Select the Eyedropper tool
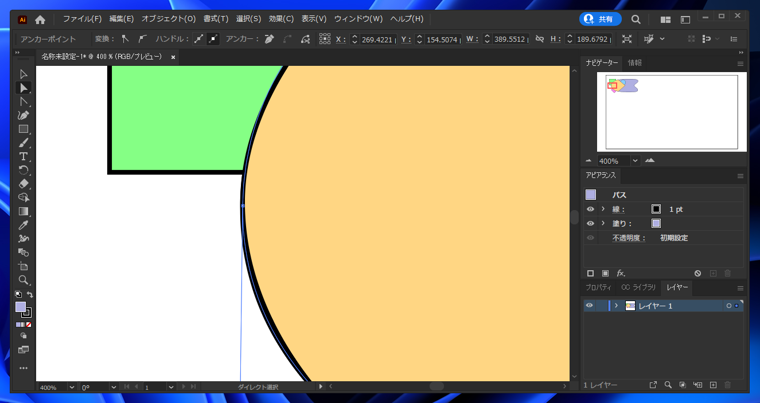Viewport: 760px width, 403px height. tap(23, 226)
